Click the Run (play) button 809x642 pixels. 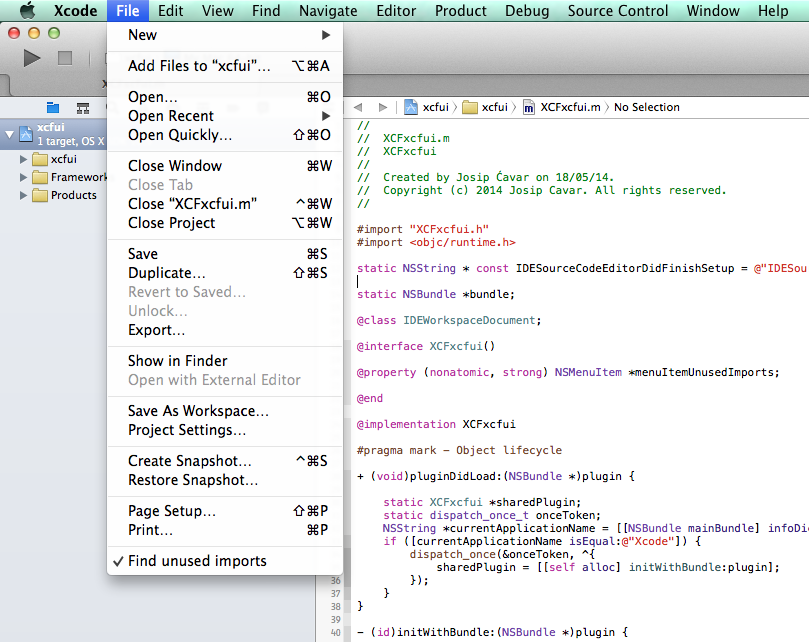coord(31,58)
